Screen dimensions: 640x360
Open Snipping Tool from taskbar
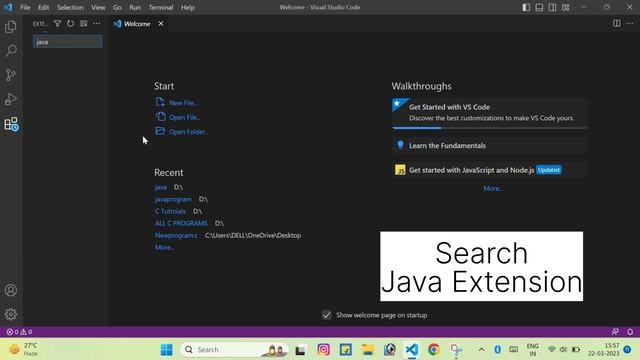click(x=456, y=350)
